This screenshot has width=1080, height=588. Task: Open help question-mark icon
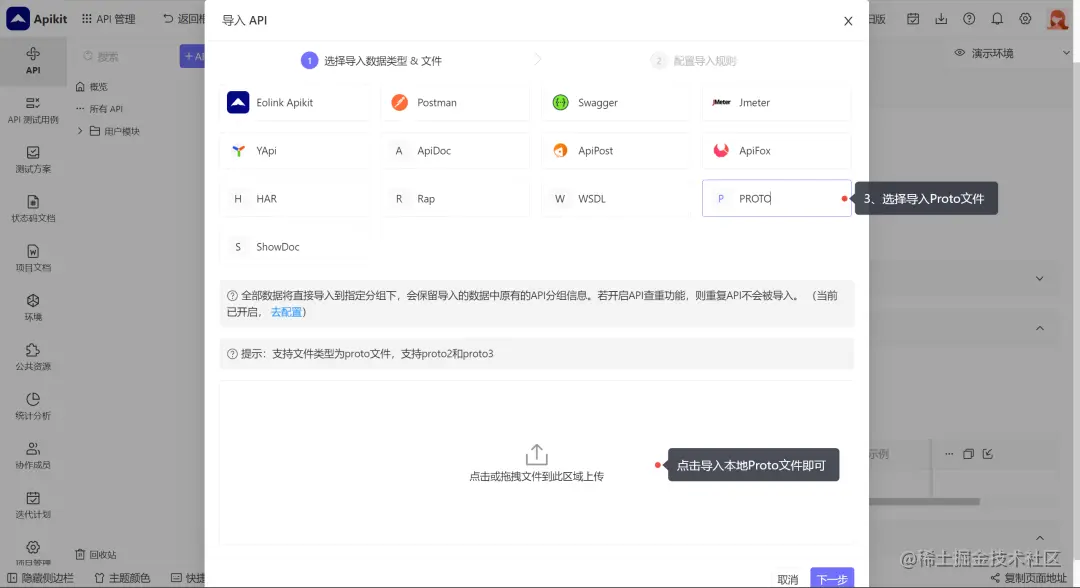[x=969, y=19]
